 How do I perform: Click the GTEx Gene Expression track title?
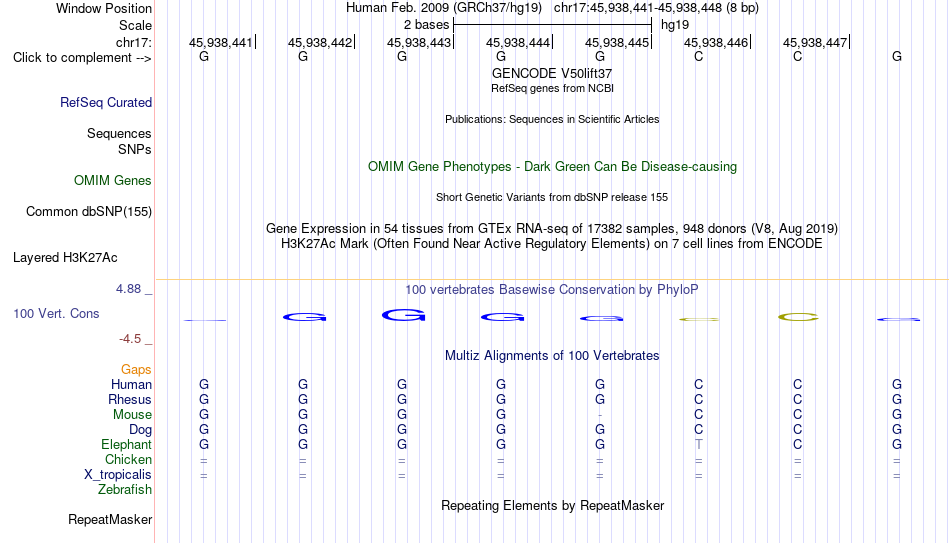(552, 228)
